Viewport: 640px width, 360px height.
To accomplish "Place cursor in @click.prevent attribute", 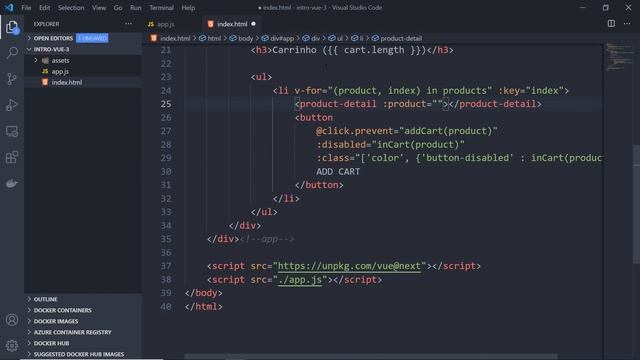I will 354,131.
